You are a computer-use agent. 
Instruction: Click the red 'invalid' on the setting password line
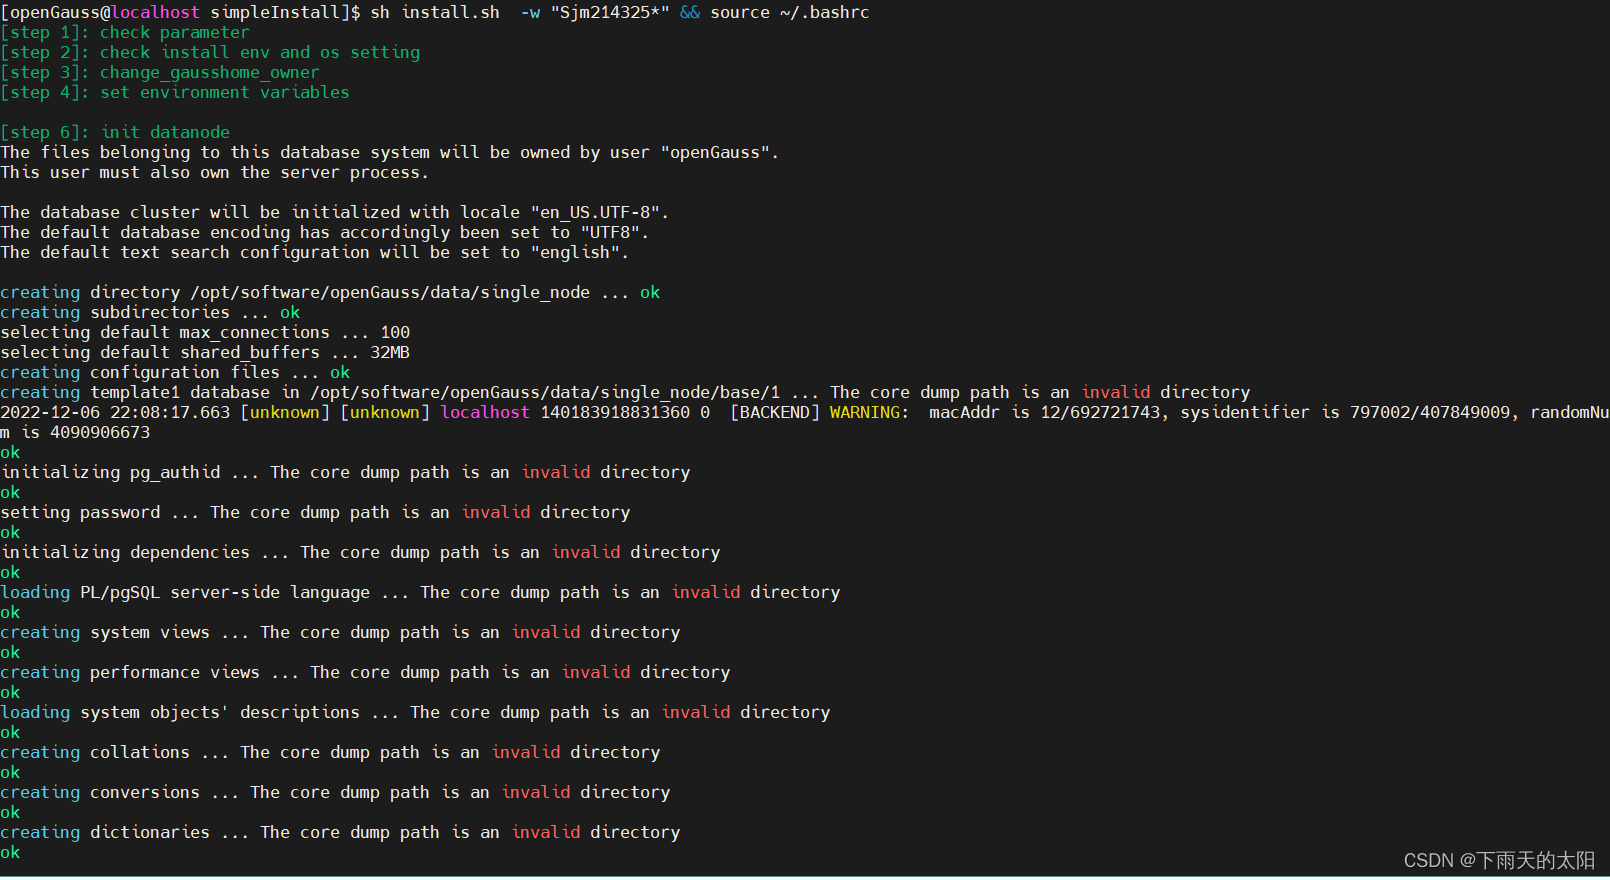pyautogui.click(x=496, y=512)
